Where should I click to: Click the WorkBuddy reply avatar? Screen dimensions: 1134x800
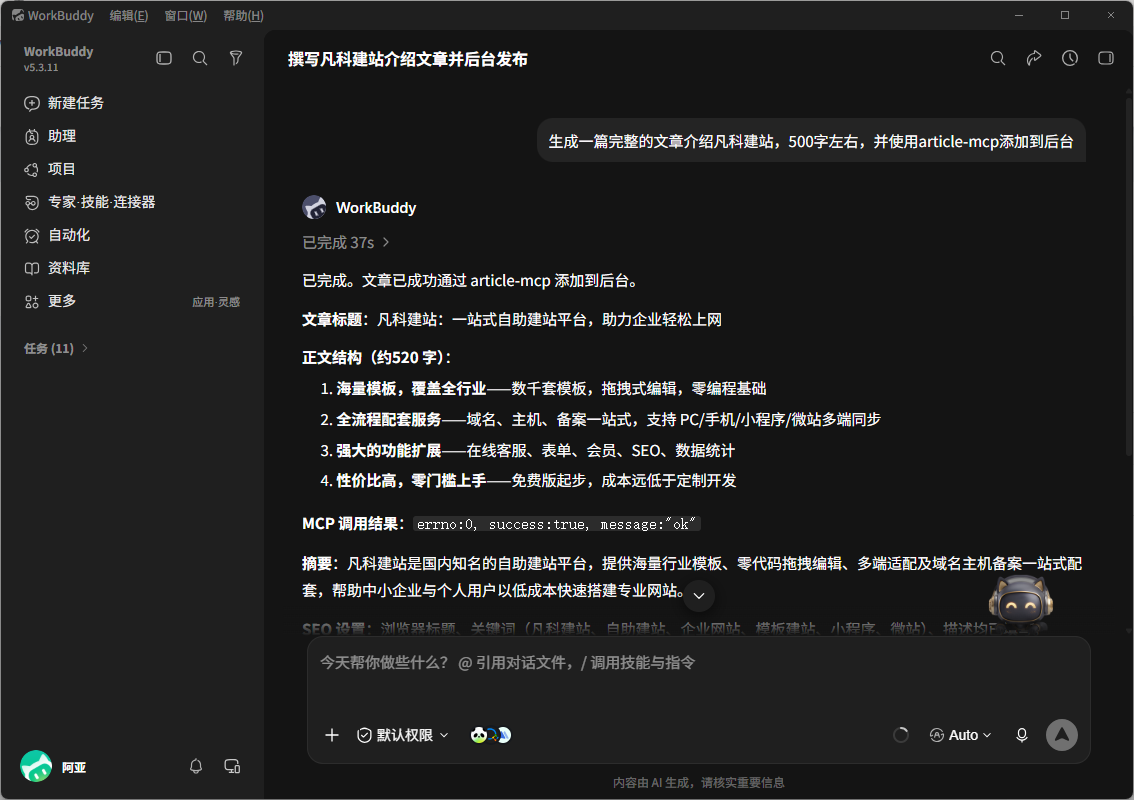(x=314, y=208)
